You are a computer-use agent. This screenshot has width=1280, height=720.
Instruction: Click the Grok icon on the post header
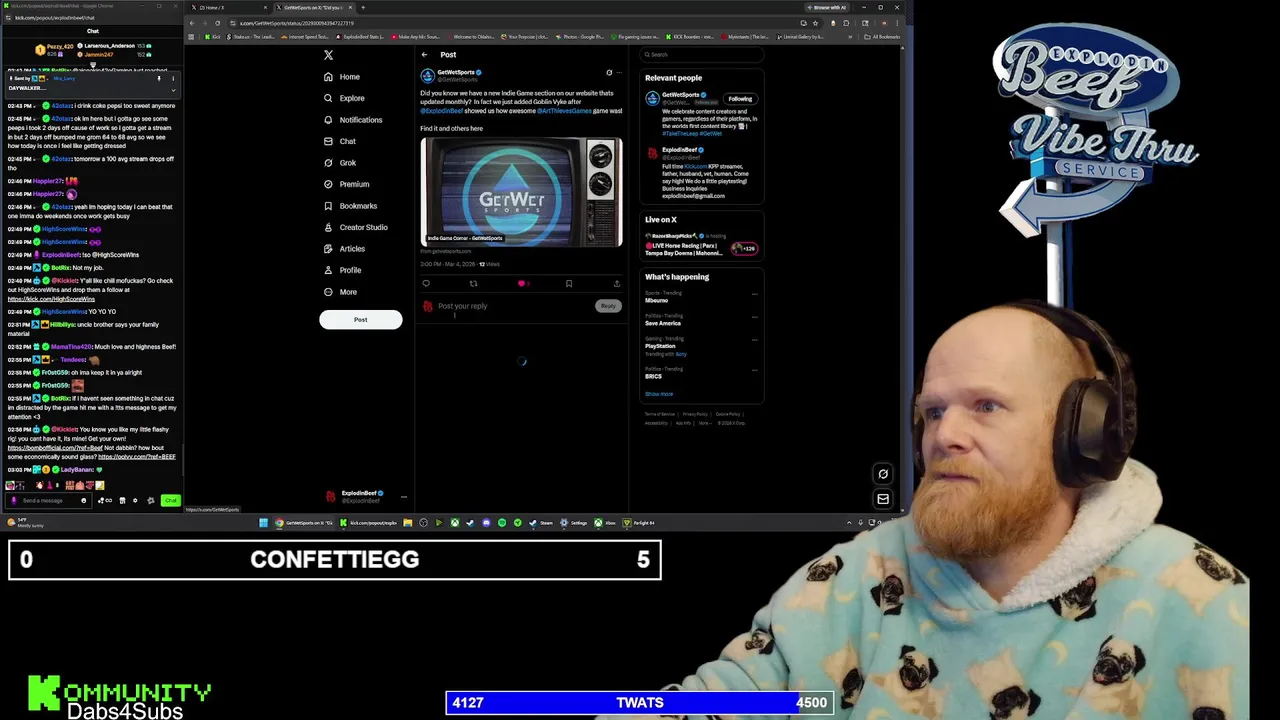[x=609, y=73]
